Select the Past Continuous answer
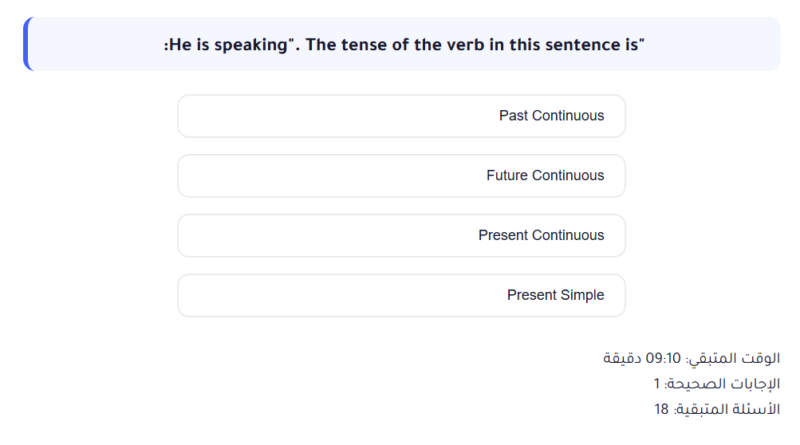The height and width of the screenshot is (445, 800). 401,116
